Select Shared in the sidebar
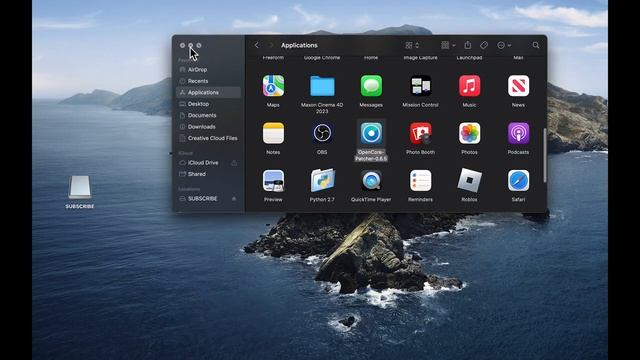Image resolution: width=640 pixels, height=360 pixels. (208, 174)
